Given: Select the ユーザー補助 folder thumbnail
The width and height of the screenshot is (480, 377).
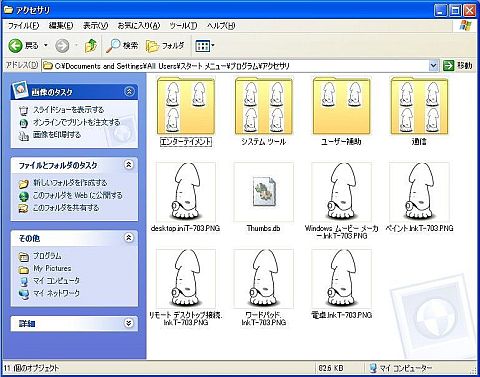Looking at the screenshot, I should [x=341, y=106].
